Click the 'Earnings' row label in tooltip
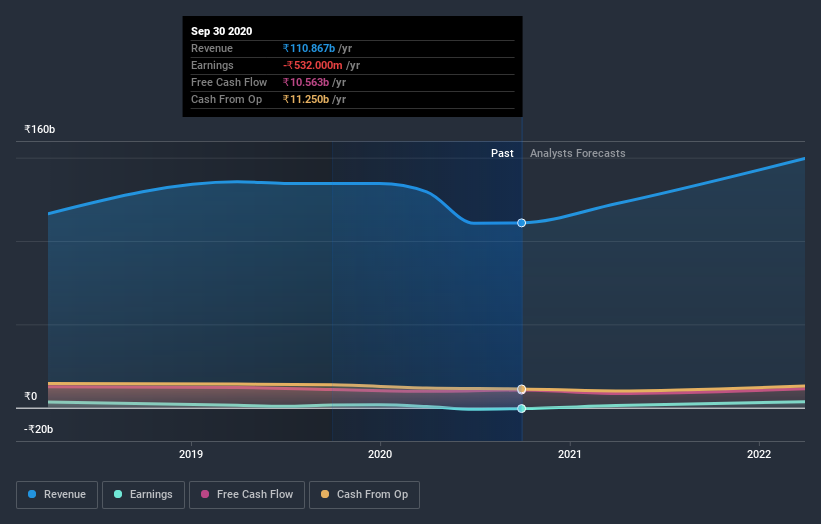821x524 pixels. point(212,65)
